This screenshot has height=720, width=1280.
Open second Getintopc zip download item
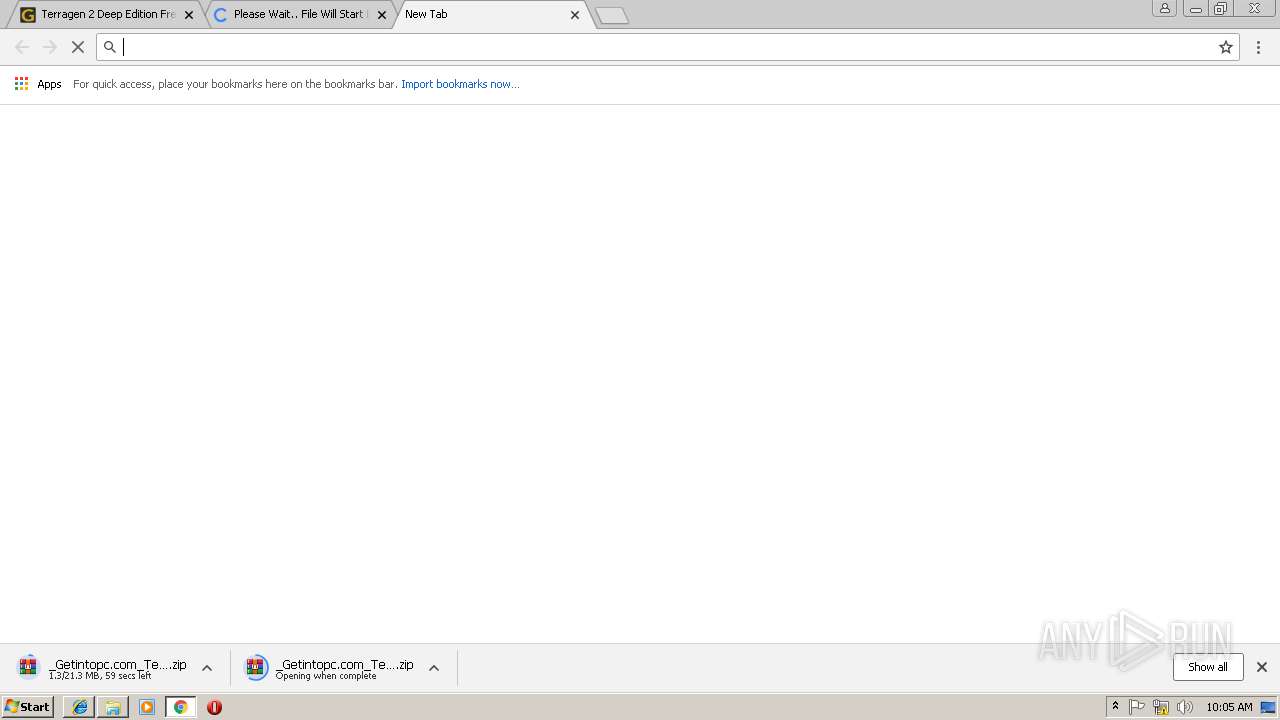[x=329, y=668]
